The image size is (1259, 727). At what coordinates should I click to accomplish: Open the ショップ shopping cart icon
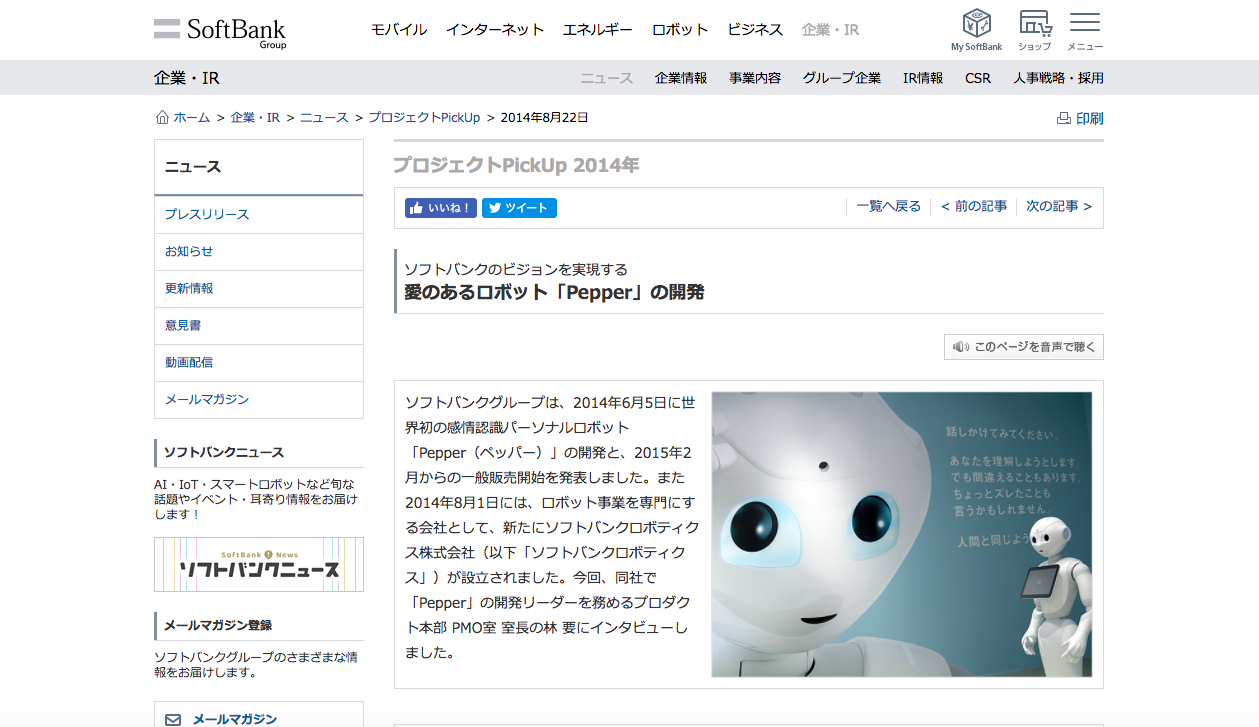(x=1034, y=30)
